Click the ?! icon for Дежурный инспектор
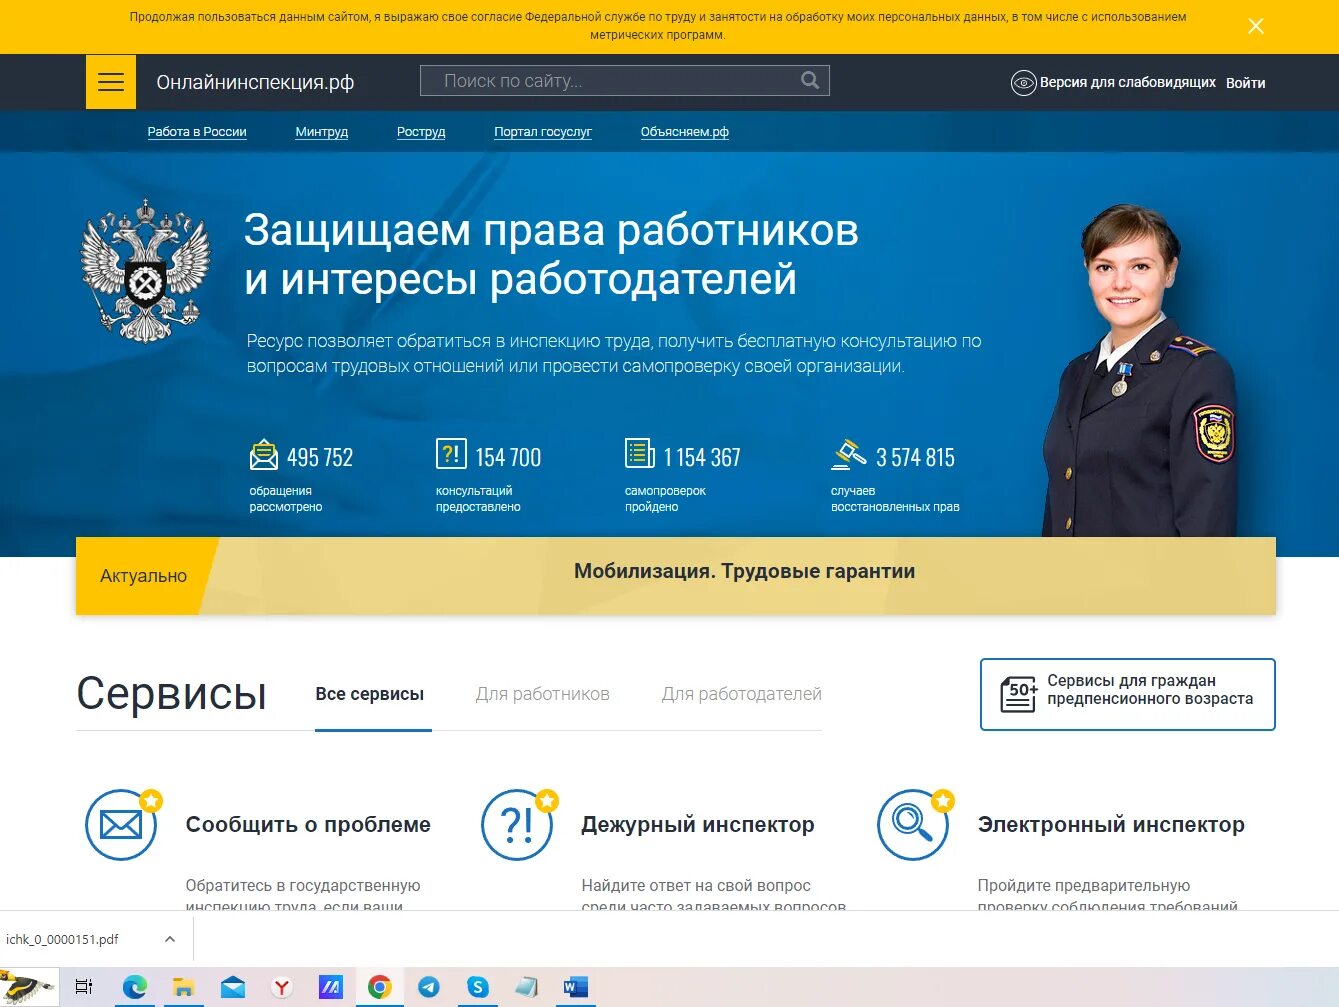This screenshot has height=1007, width=1339. tap(518, 825)
